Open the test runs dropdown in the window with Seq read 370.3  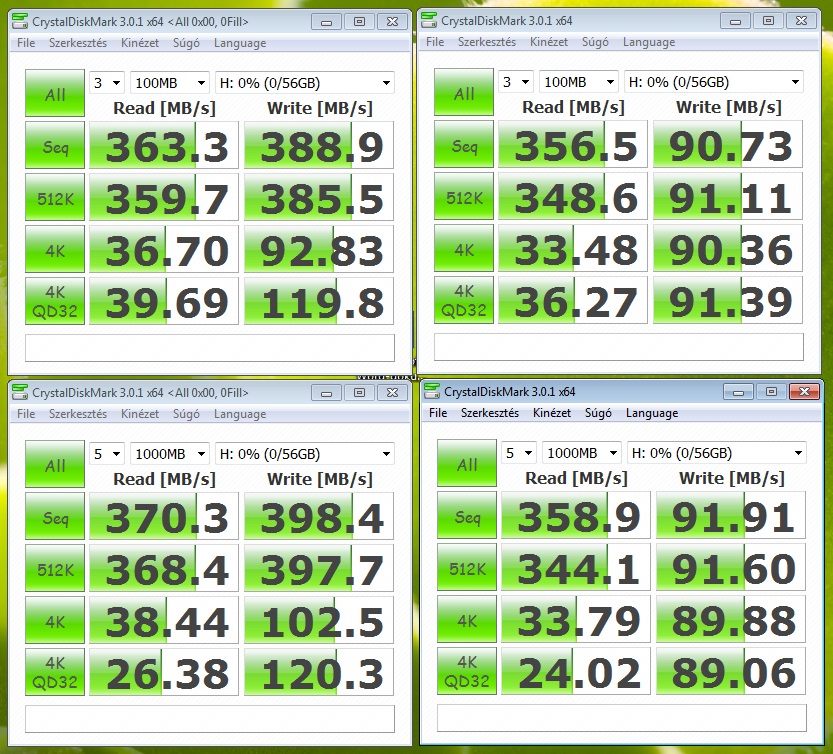[107, 454]
